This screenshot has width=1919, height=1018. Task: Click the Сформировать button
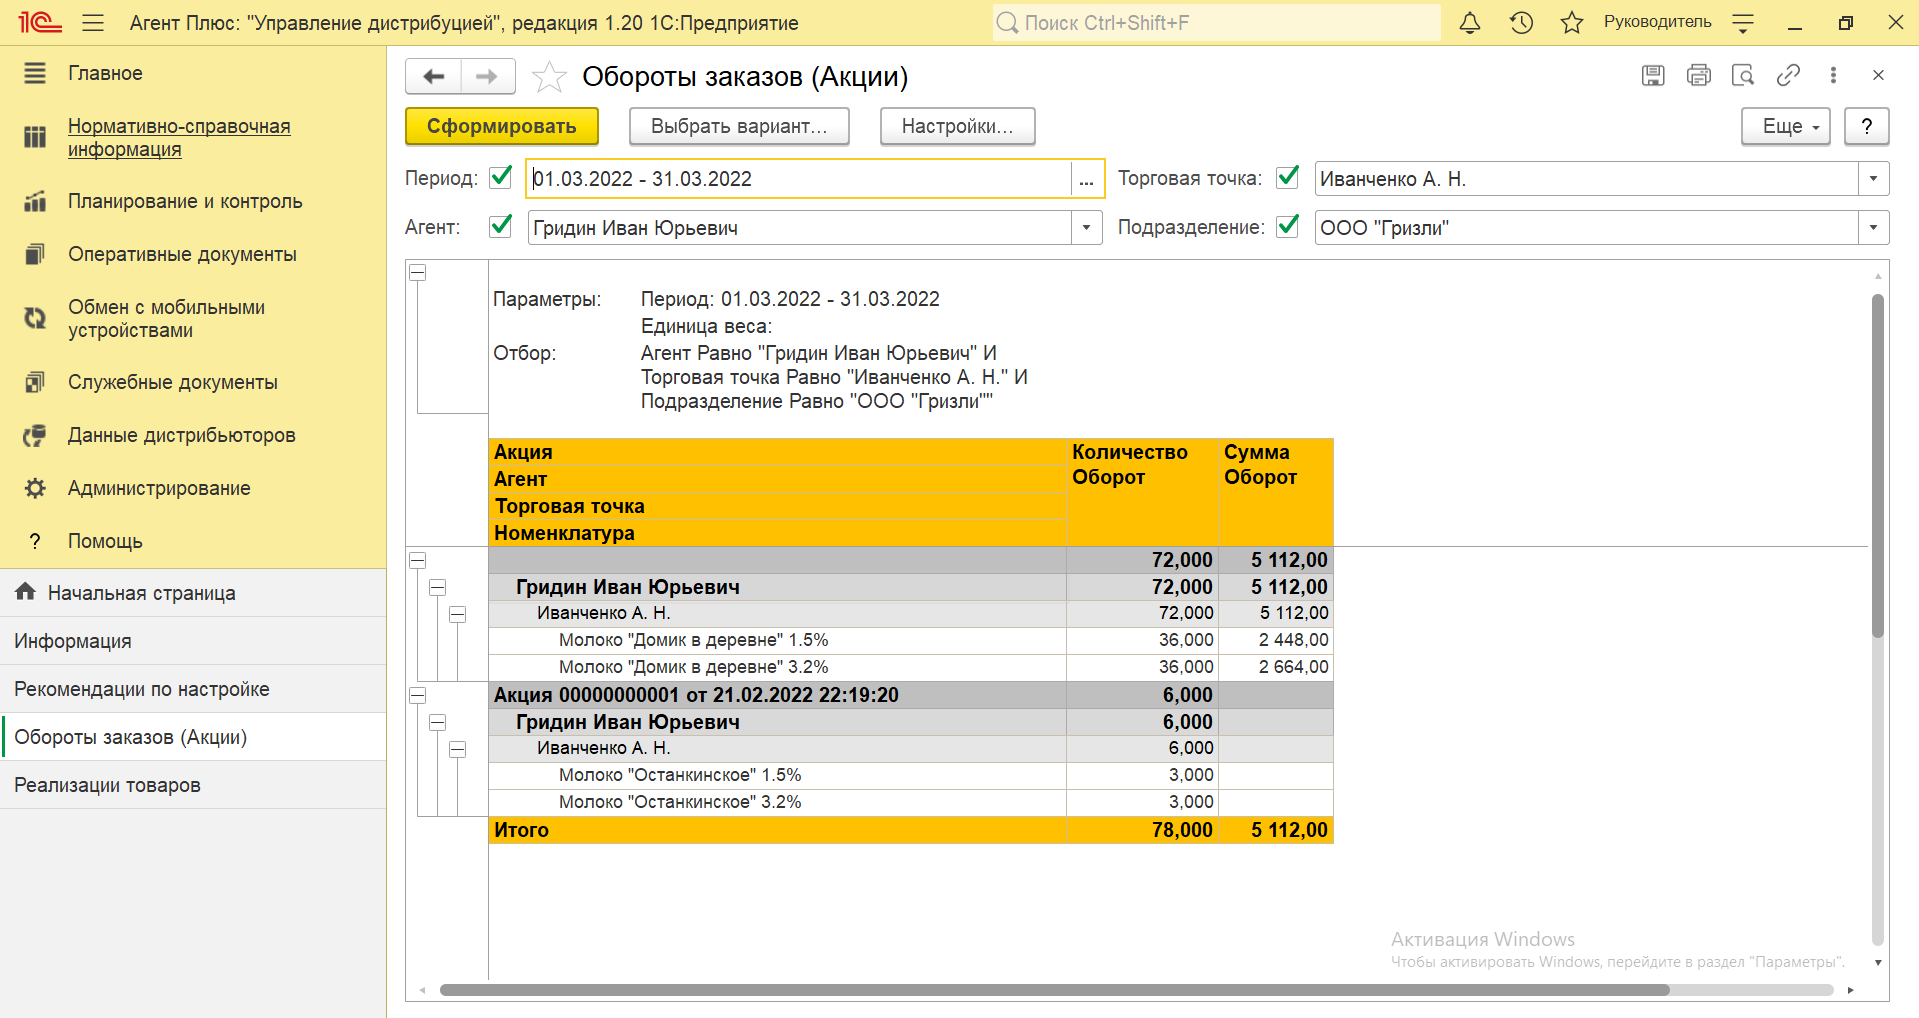[502, 126]
